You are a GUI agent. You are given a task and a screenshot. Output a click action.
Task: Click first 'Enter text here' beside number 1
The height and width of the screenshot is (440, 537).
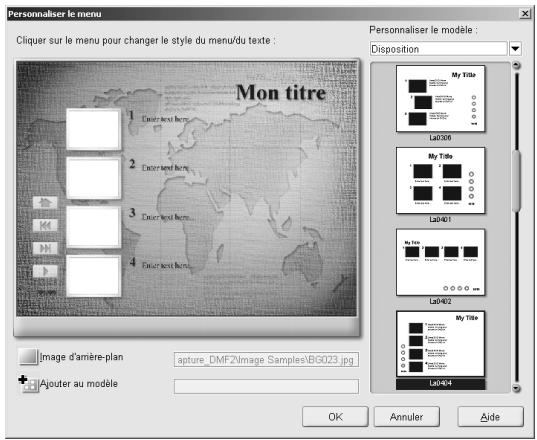[x=166, y=119]
